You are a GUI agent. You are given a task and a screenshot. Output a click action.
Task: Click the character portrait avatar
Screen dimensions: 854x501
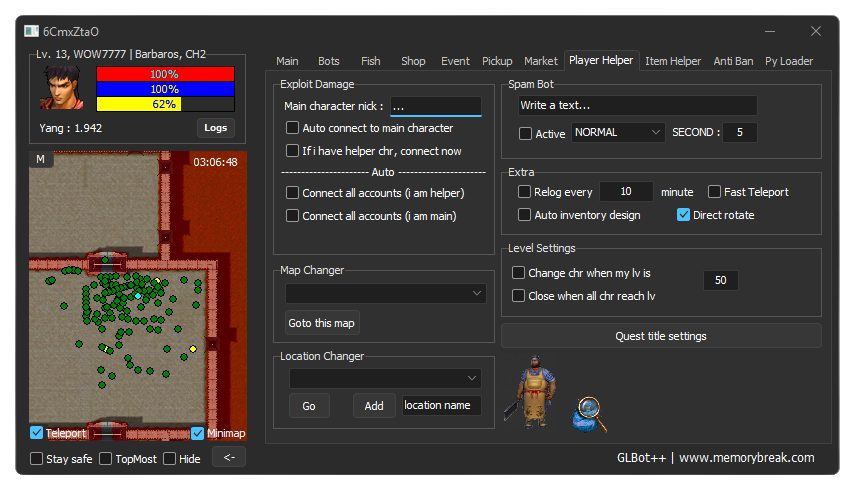point(62,88)
